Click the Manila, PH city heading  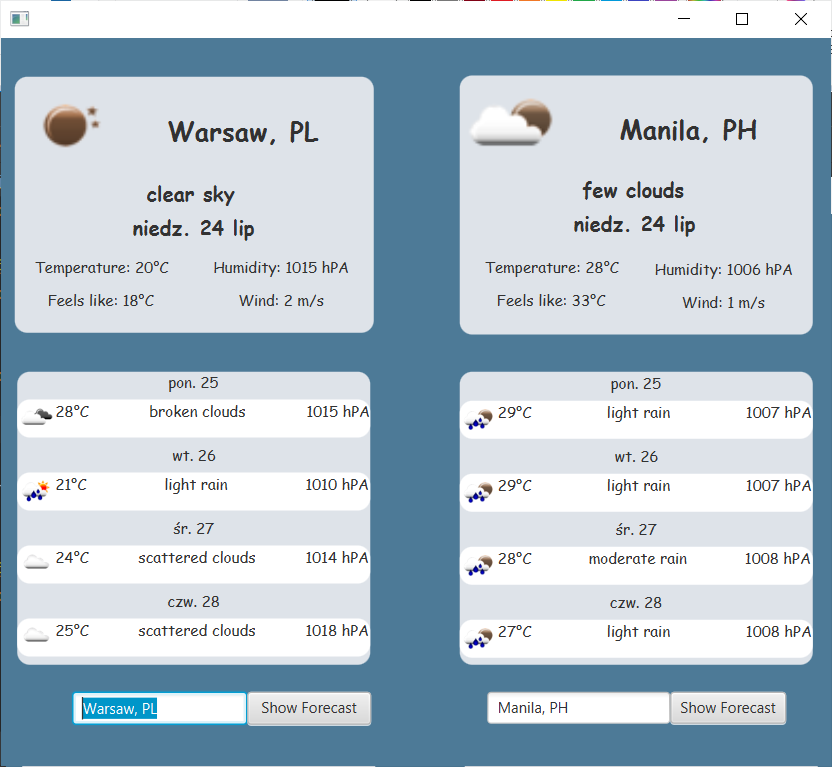click(x=688, y=130)
